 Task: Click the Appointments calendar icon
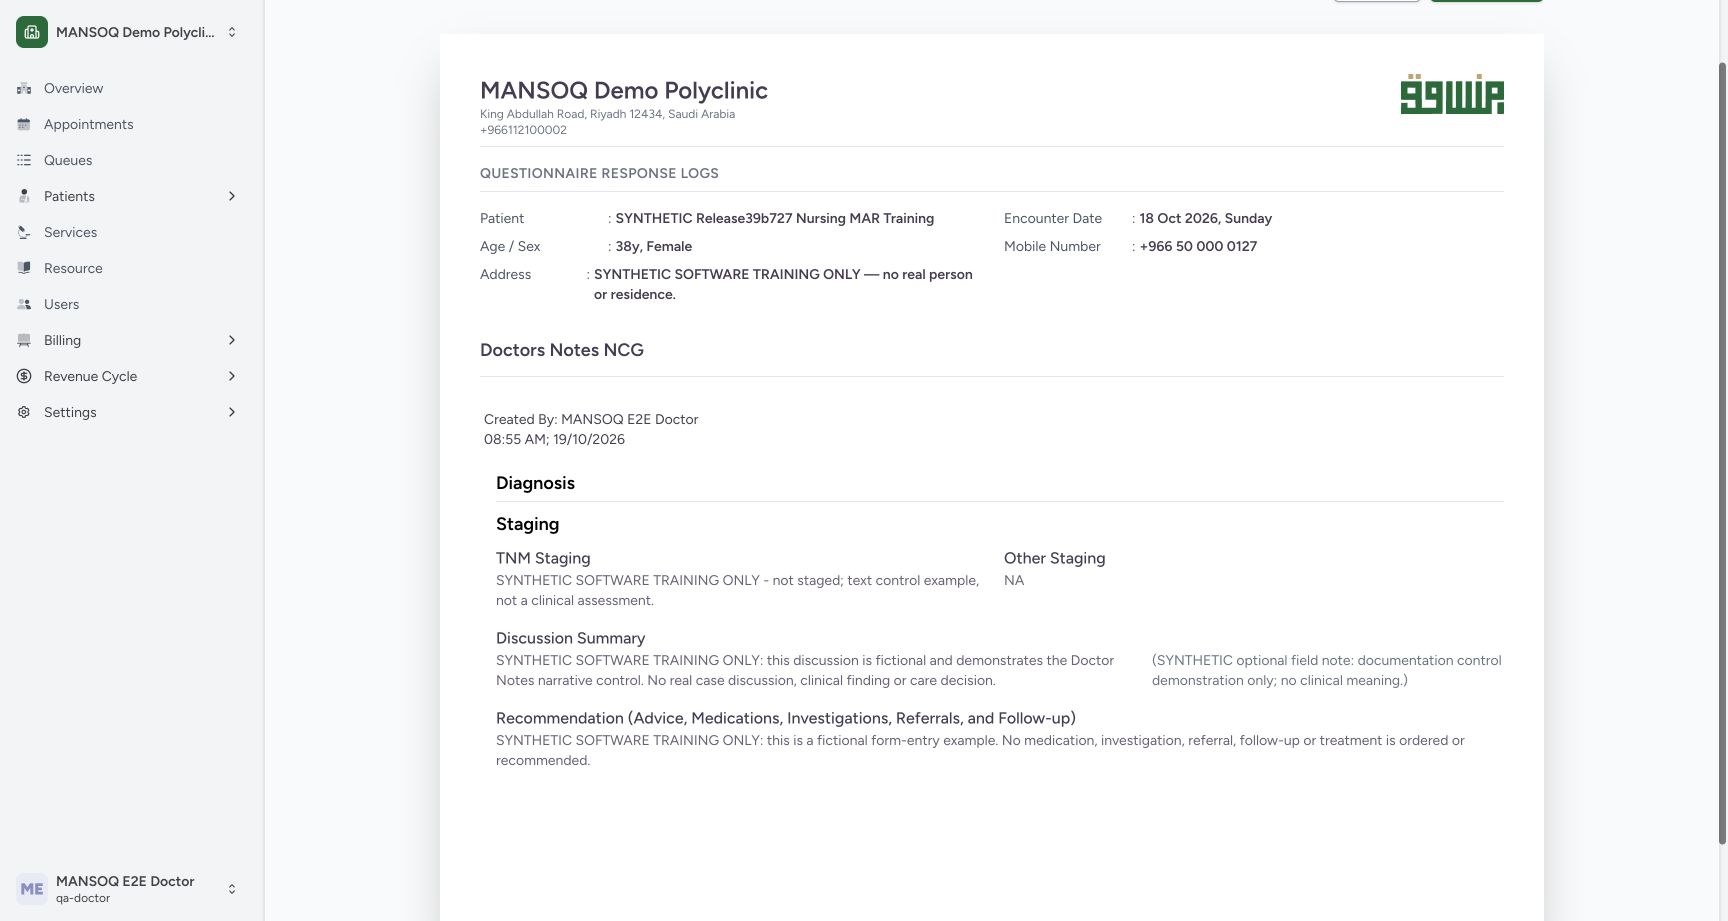click(x=24, y=125)
